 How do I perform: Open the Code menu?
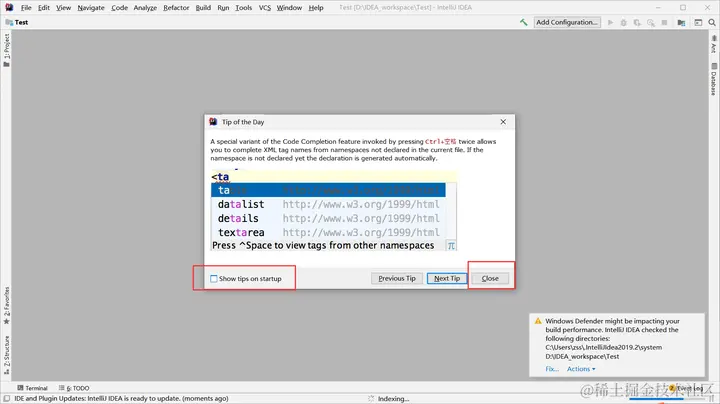[119, 8]
